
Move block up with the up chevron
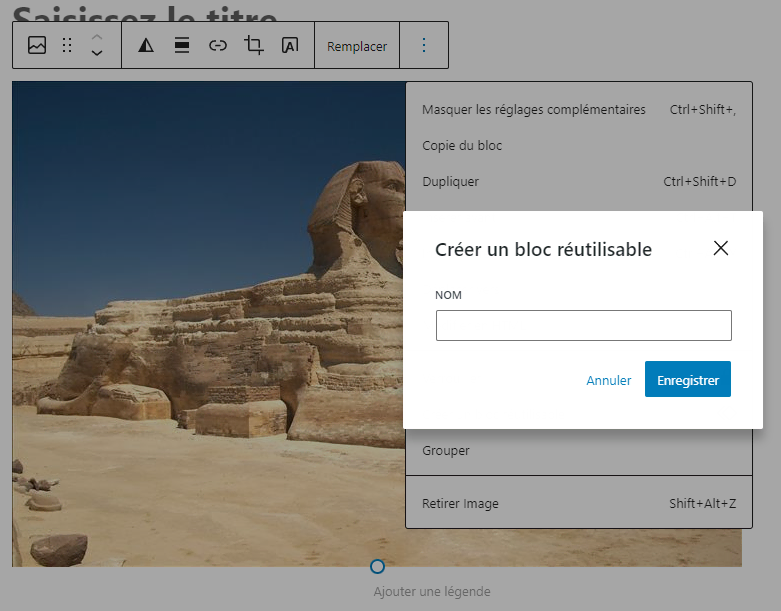[x=97, y=37]
